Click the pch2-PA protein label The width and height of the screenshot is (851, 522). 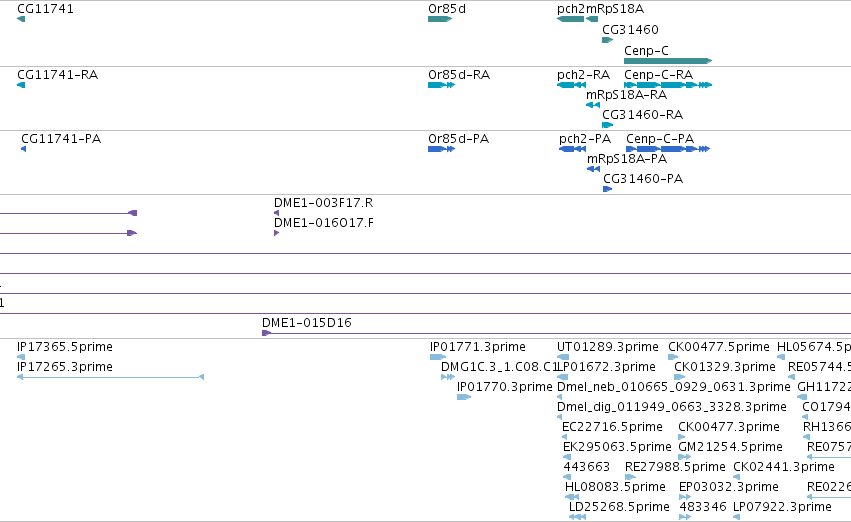tap(585, 139)
